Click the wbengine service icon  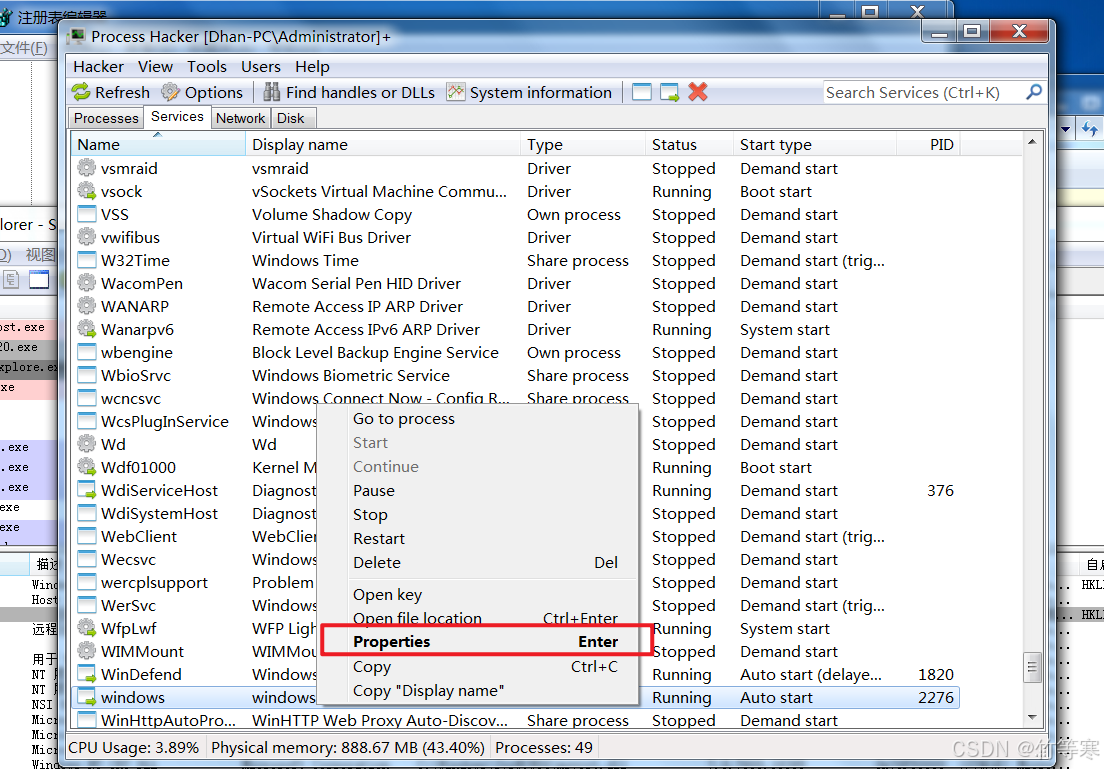pos(87,352)
